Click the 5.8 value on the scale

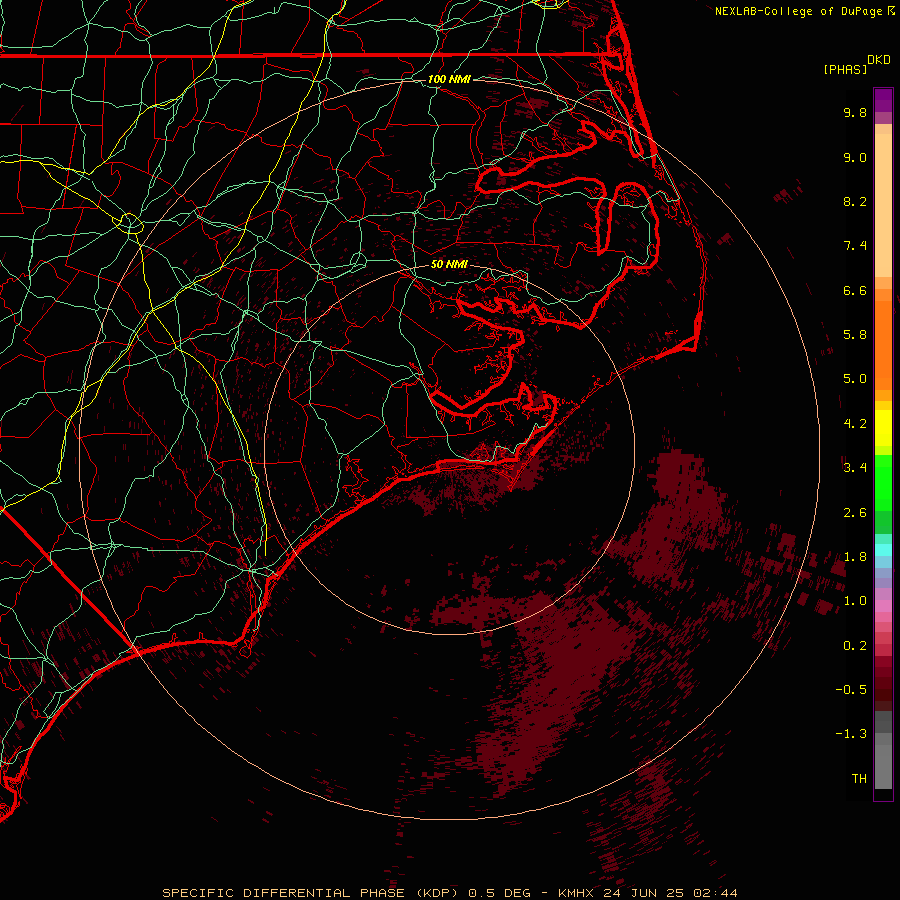pyautogui.click(x=855, y=335)
